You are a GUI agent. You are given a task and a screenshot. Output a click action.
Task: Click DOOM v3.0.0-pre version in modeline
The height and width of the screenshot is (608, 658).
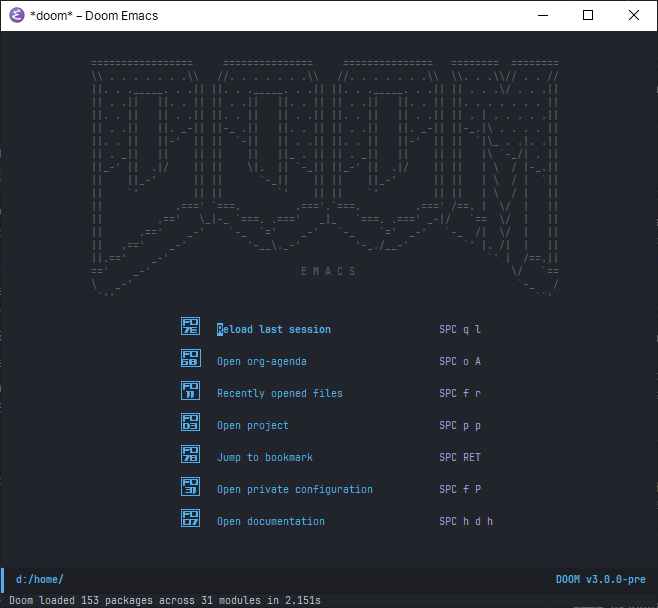tap(601, 579)
